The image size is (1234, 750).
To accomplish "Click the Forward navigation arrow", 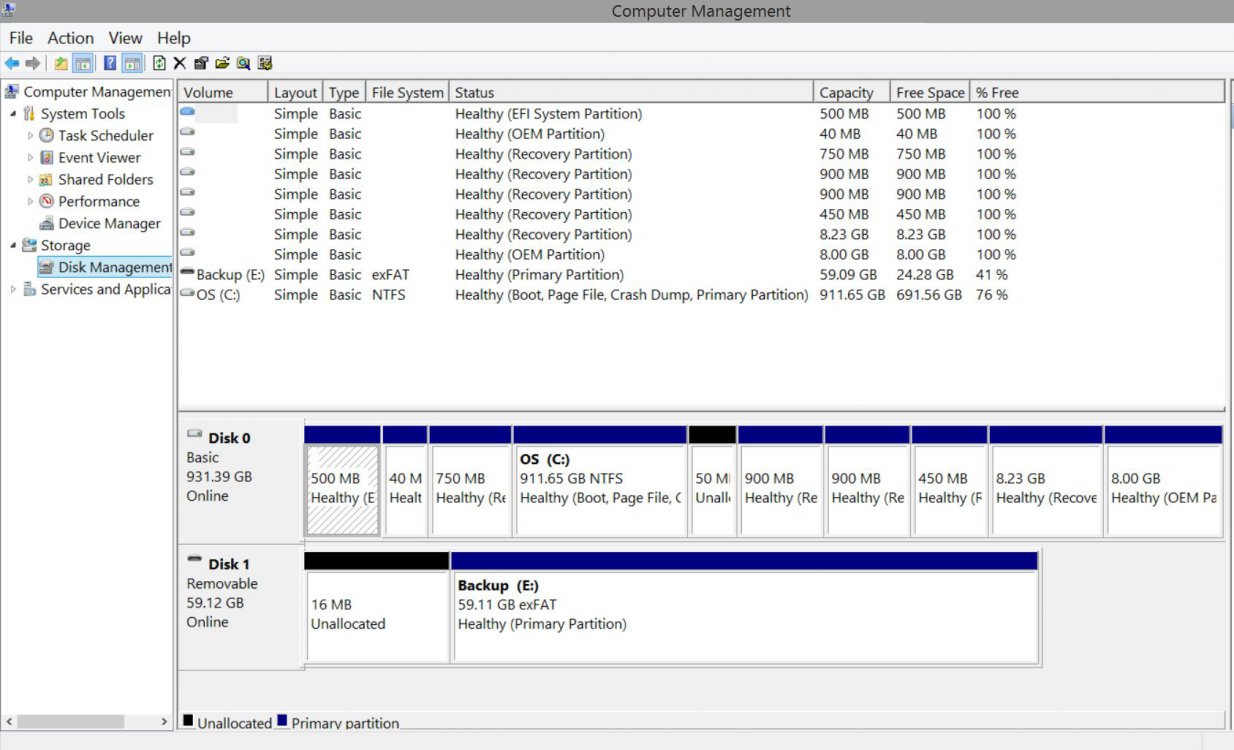I will tap(31, 62).
